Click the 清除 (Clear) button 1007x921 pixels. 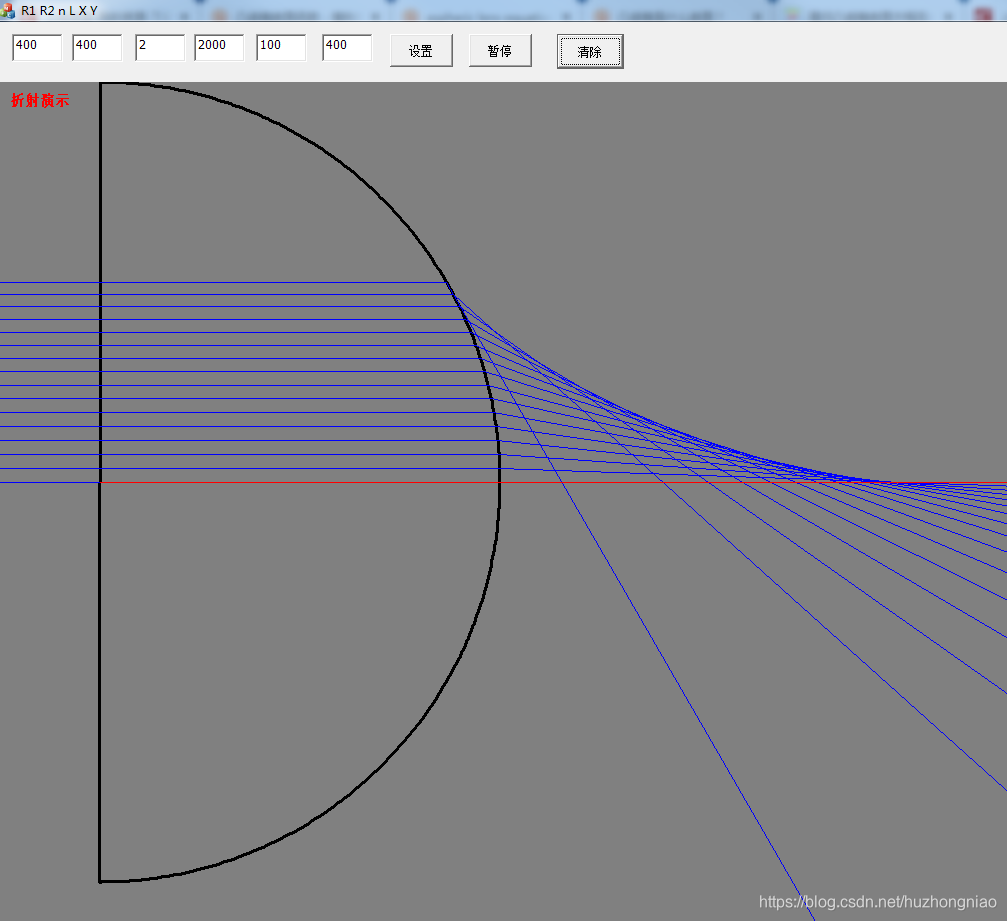click(x=590, y=51)
